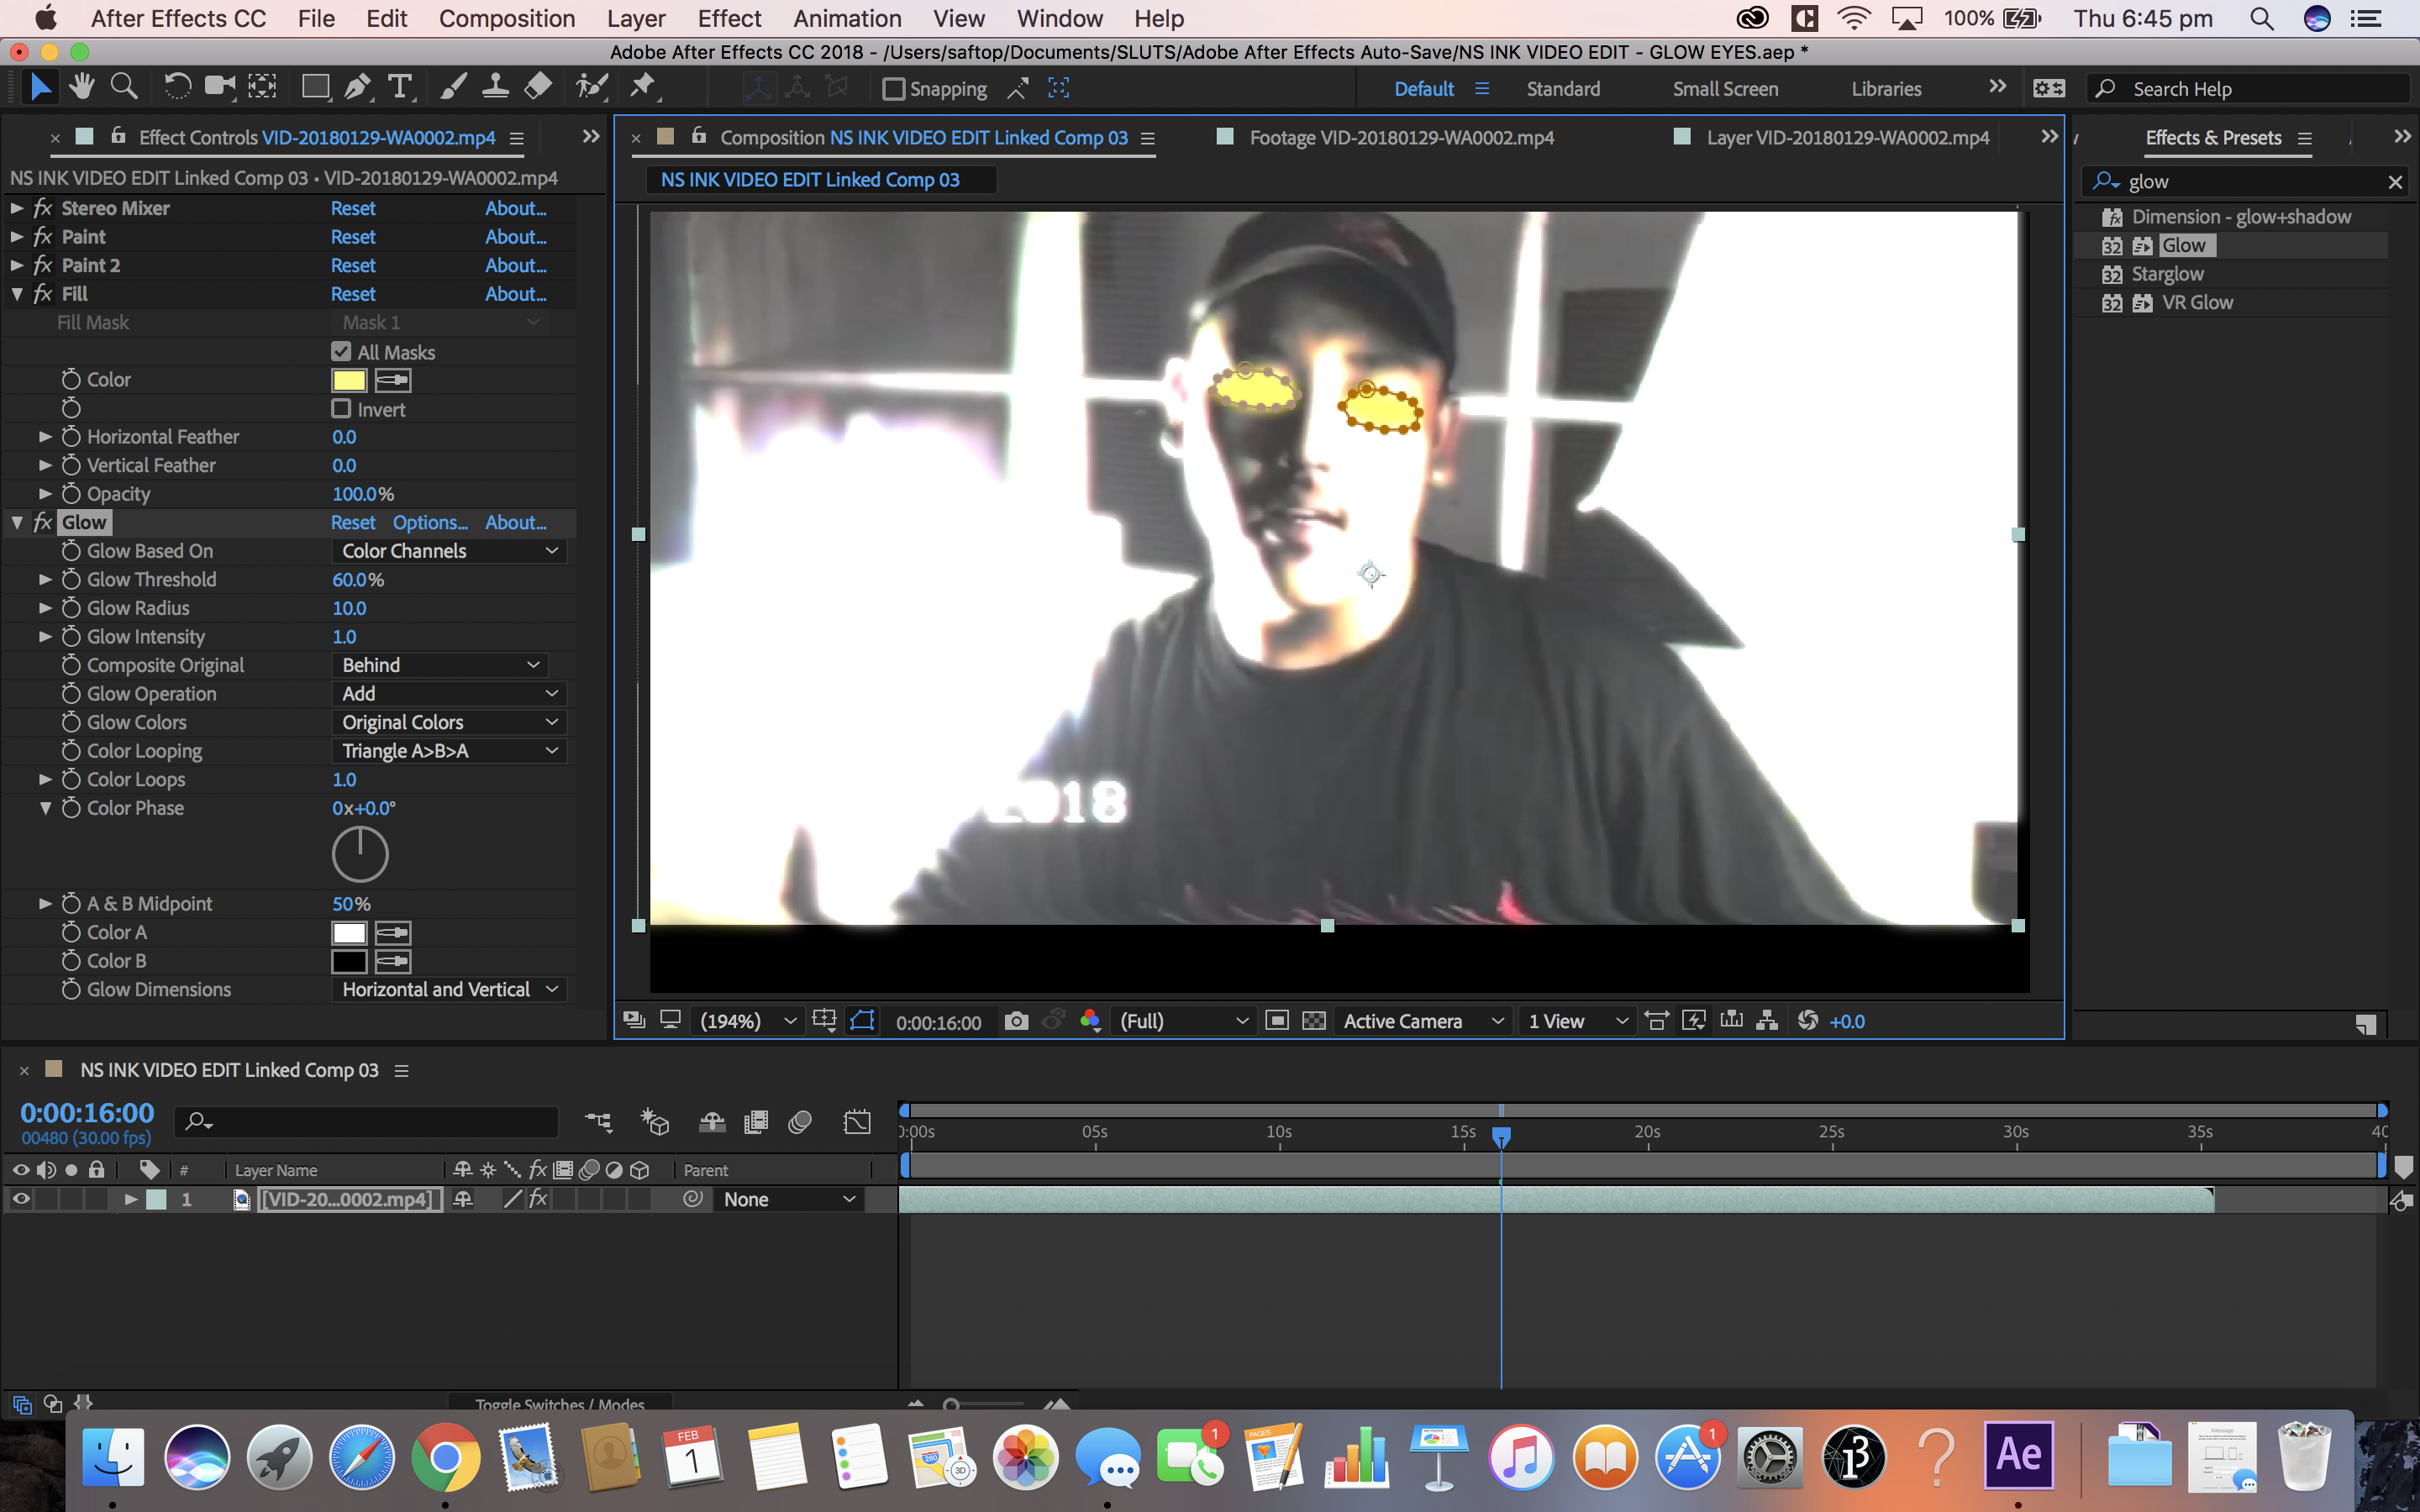Open the Effect menu
The width and height of the screenshot is (2420, 1512).
click(729, 18)
